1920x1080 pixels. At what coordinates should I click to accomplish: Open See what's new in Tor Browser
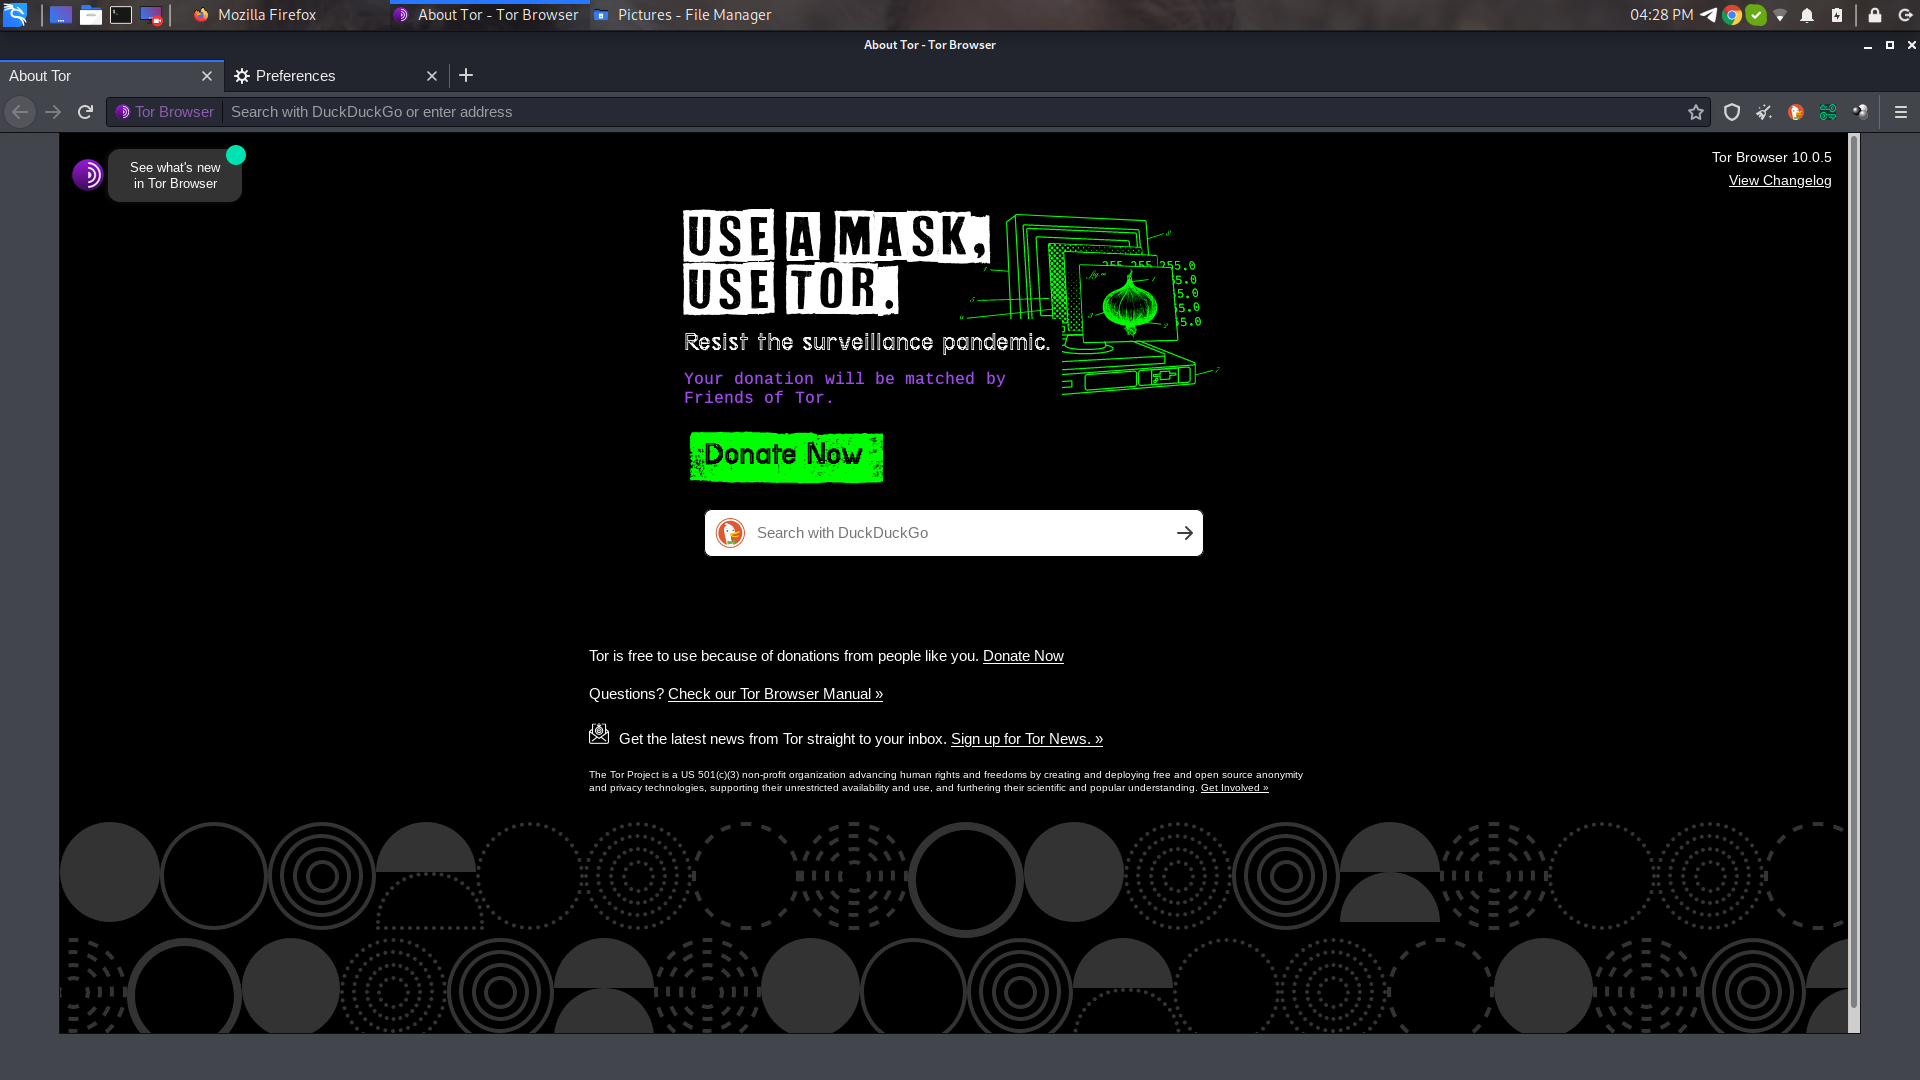[175, 176]
